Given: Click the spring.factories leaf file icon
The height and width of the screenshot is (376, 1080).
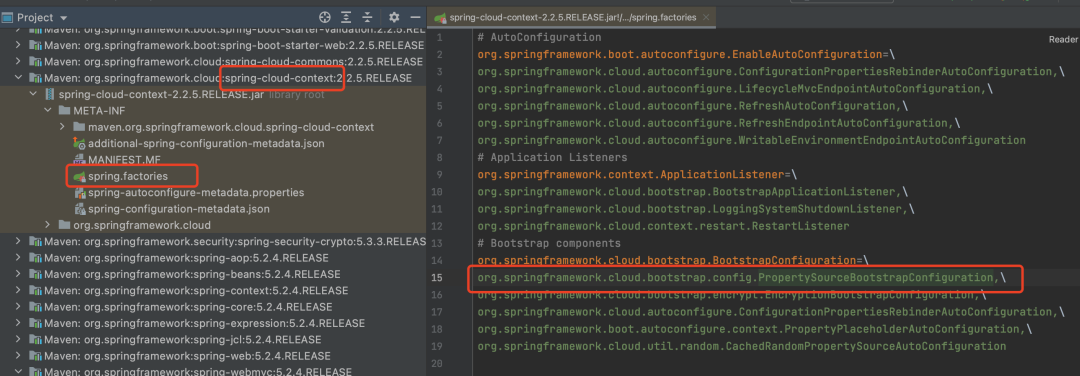Looking at the screenshot, I should [79, 177].
